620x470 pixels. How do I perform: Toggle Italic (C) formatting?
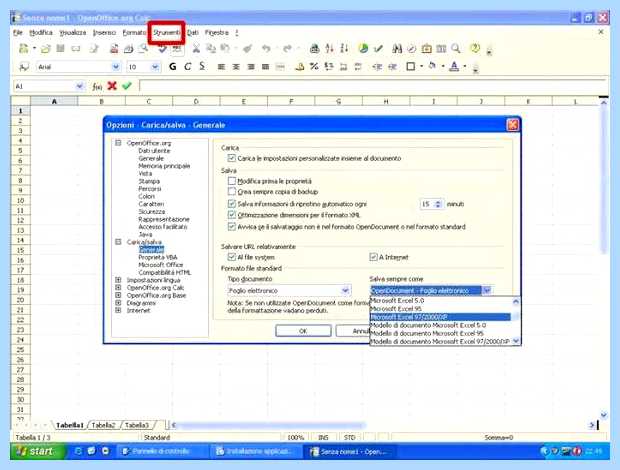[187, 67]
